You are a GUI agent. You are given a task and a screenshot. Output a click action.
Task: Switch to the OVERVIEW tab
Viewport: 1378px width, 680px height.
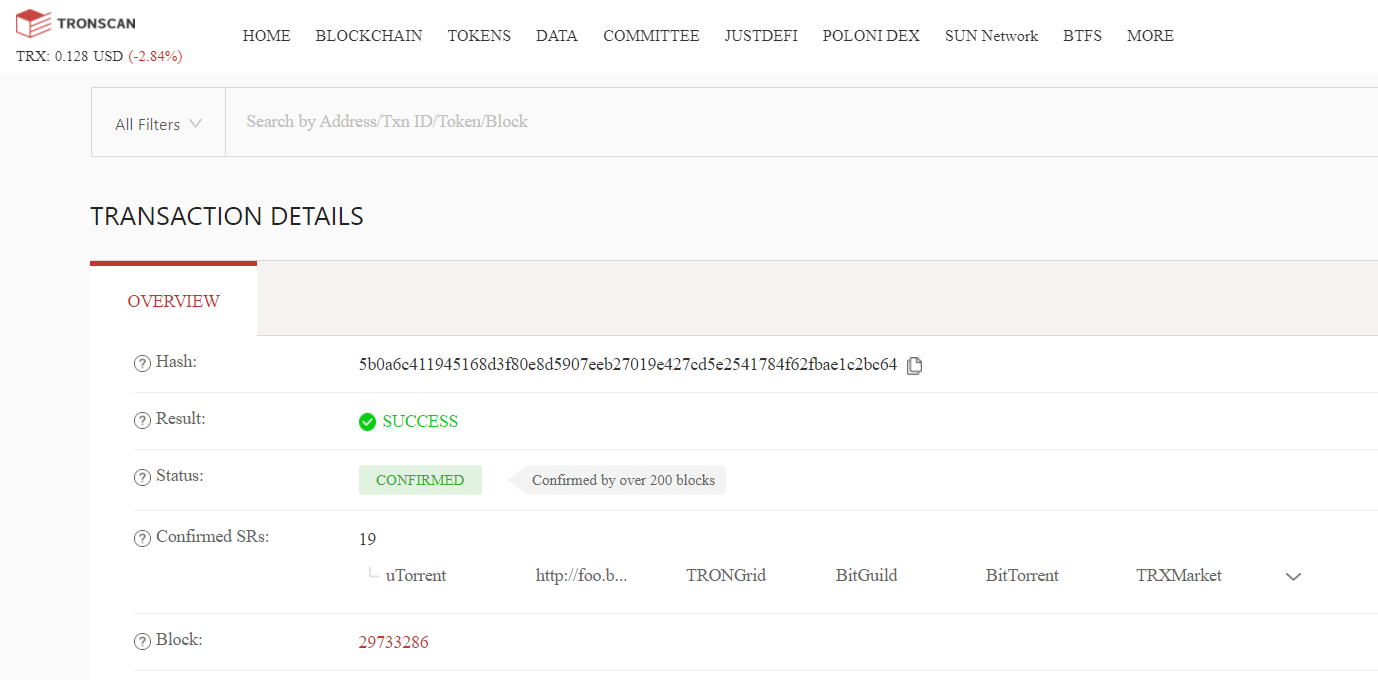[173, 300]
